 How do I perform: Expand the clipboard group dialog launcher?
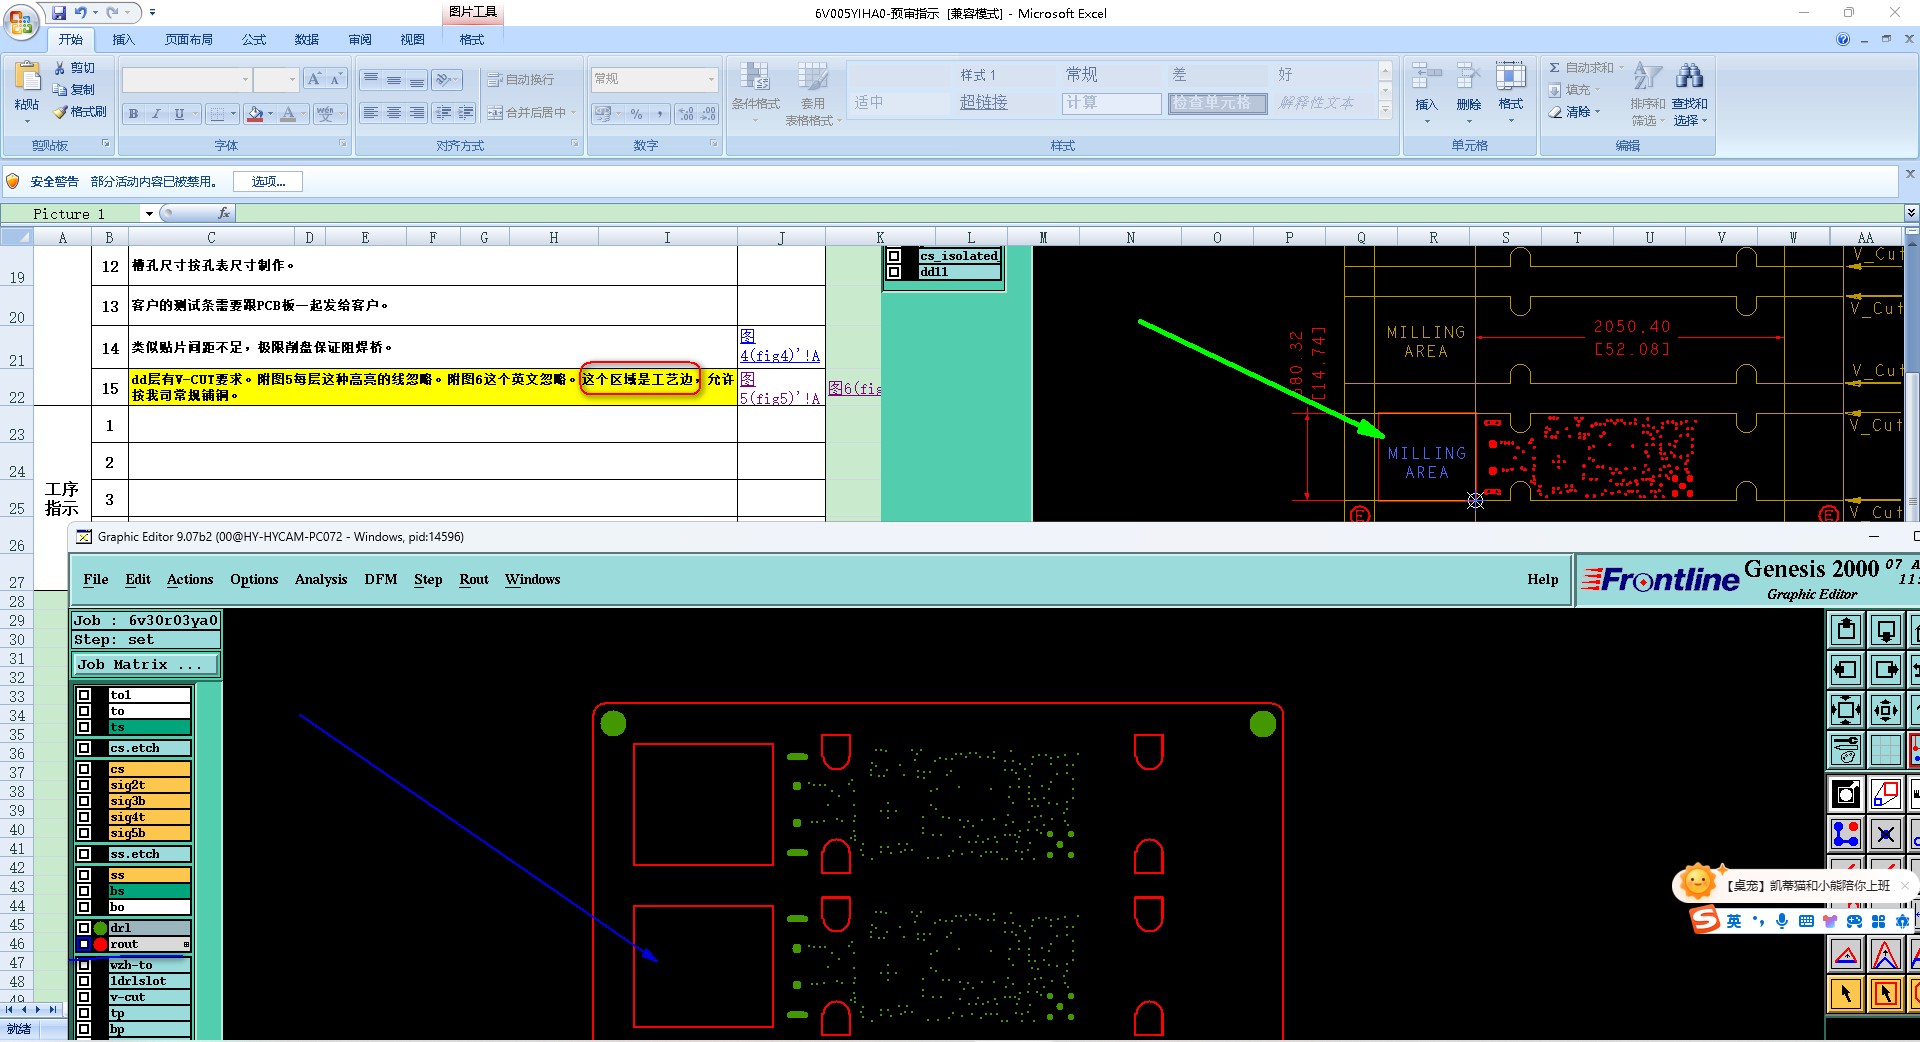coord(105,144)
